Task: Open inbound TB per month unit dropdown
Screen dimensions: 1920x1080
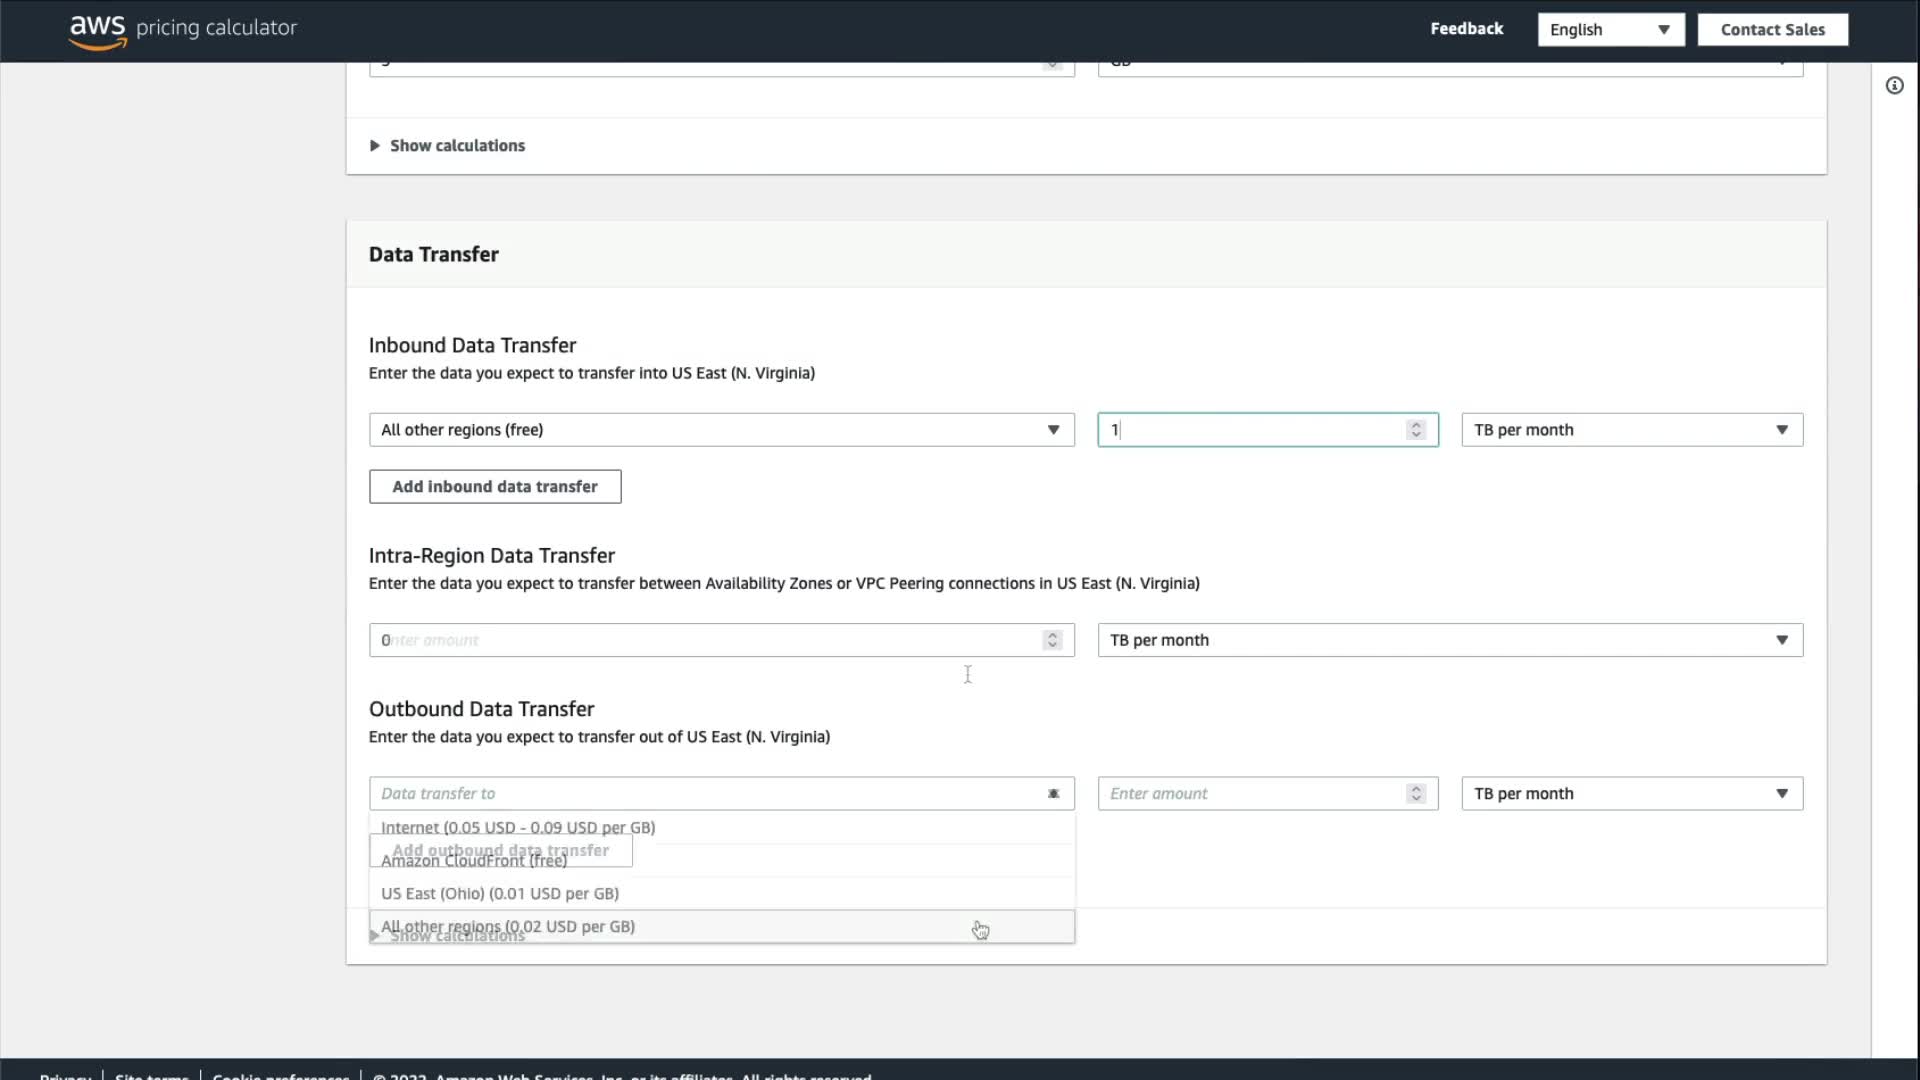Action: (1631, 430)
